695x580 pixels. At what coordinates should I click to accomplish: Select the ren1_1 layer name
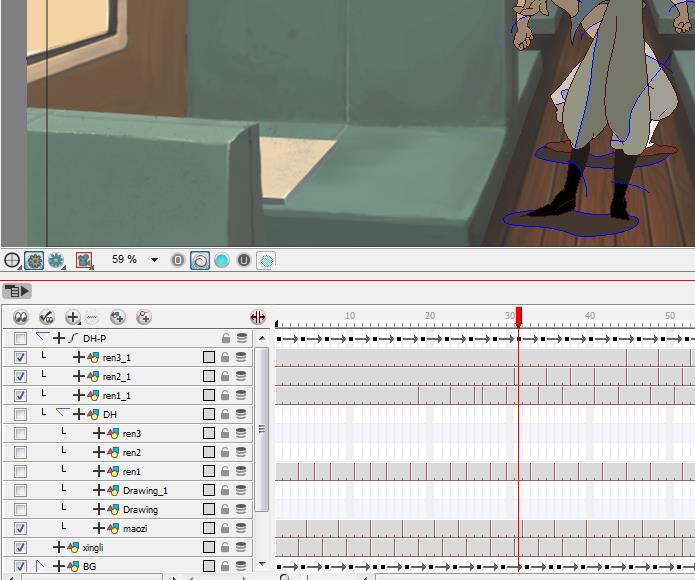point(117,396)
